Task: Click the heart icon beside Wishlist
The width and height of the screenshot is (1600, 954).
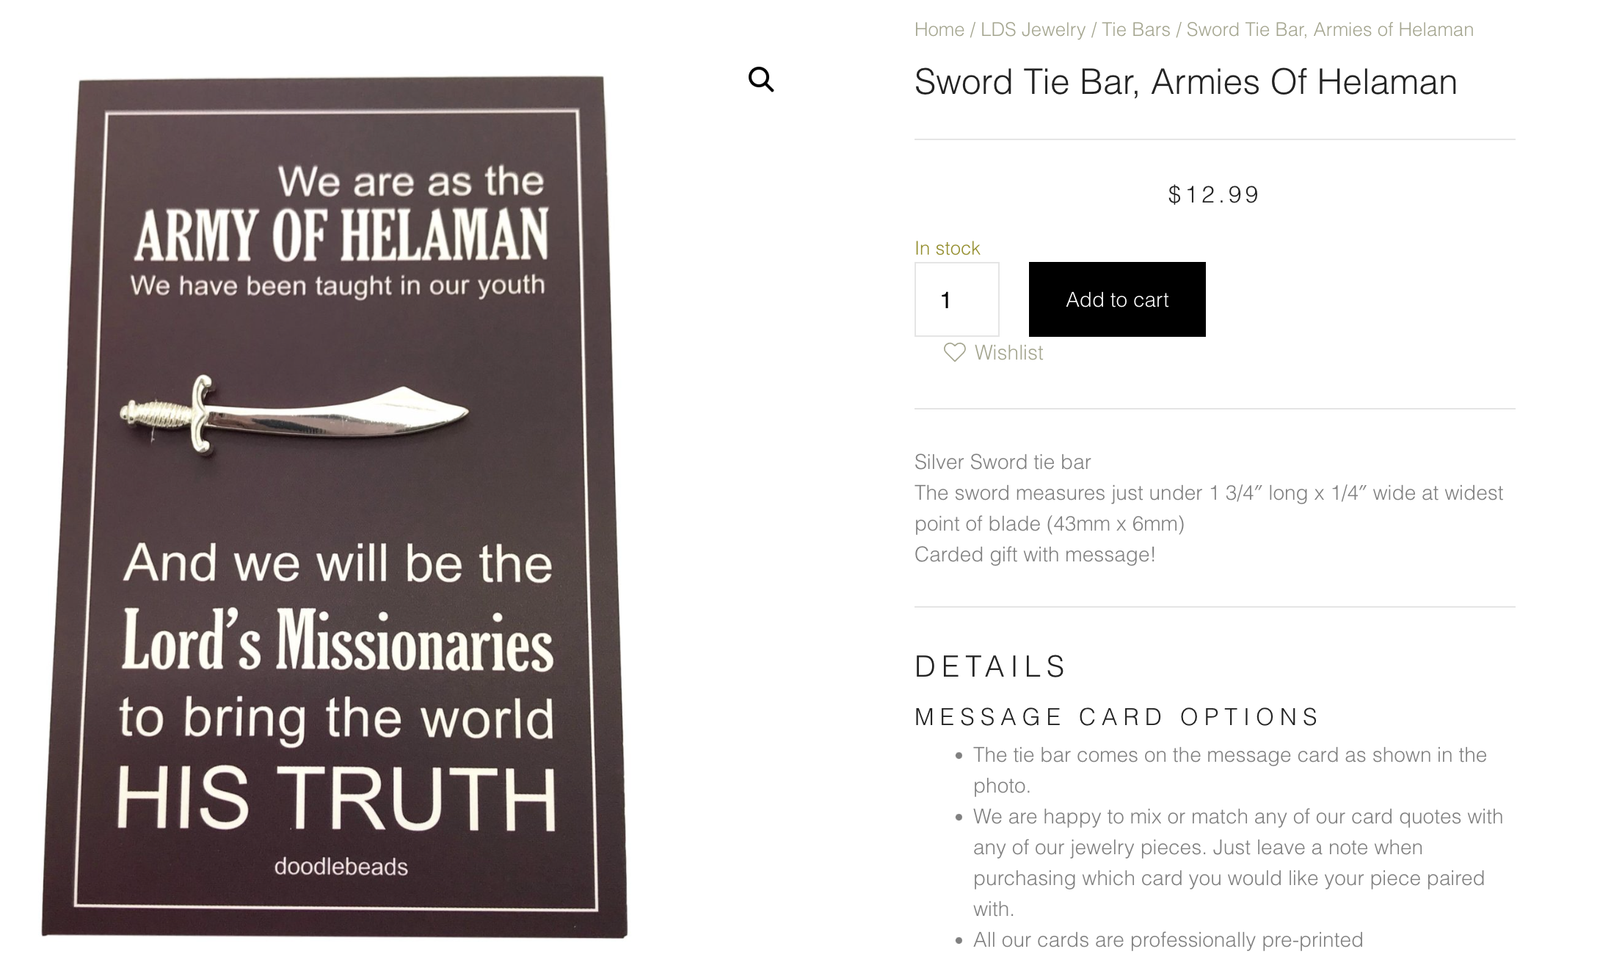Action: tap(955, 352)
